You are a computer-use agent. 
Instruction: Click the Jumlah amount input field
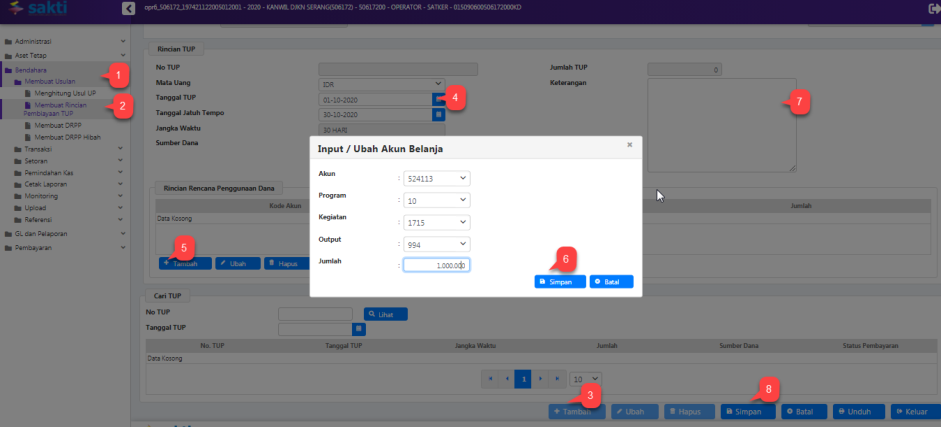point(436,265)
